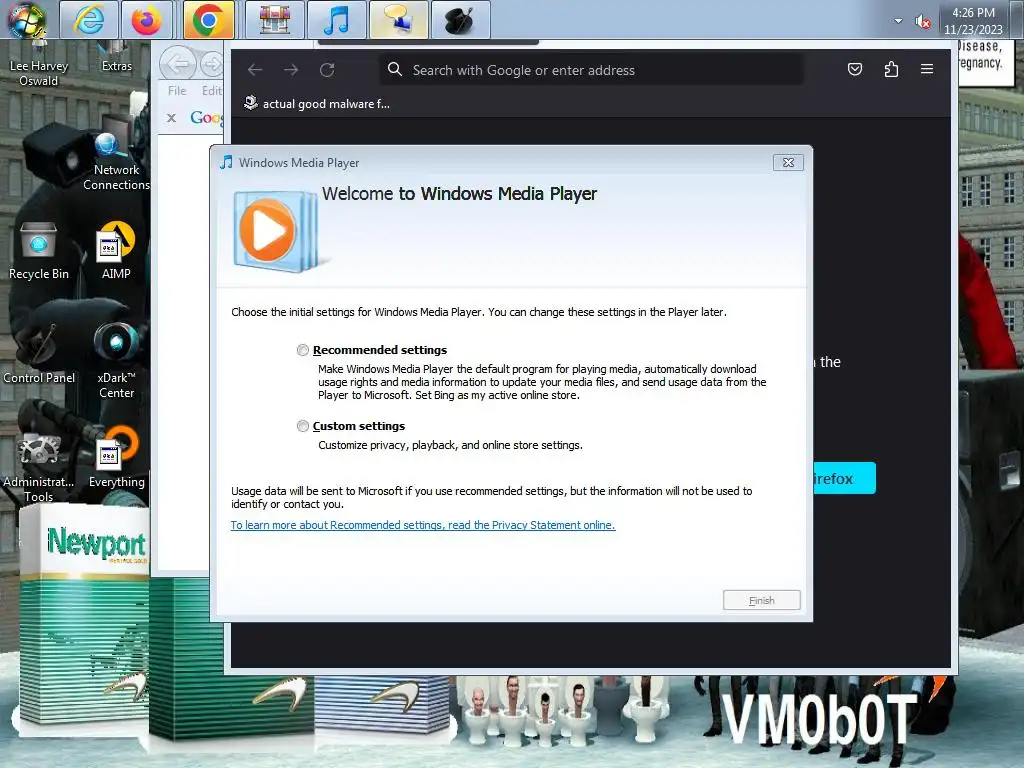The width and height of the screenshot is (1024, 768).
Task: Go forward in the Firefox window
Action: click(291, 69)
